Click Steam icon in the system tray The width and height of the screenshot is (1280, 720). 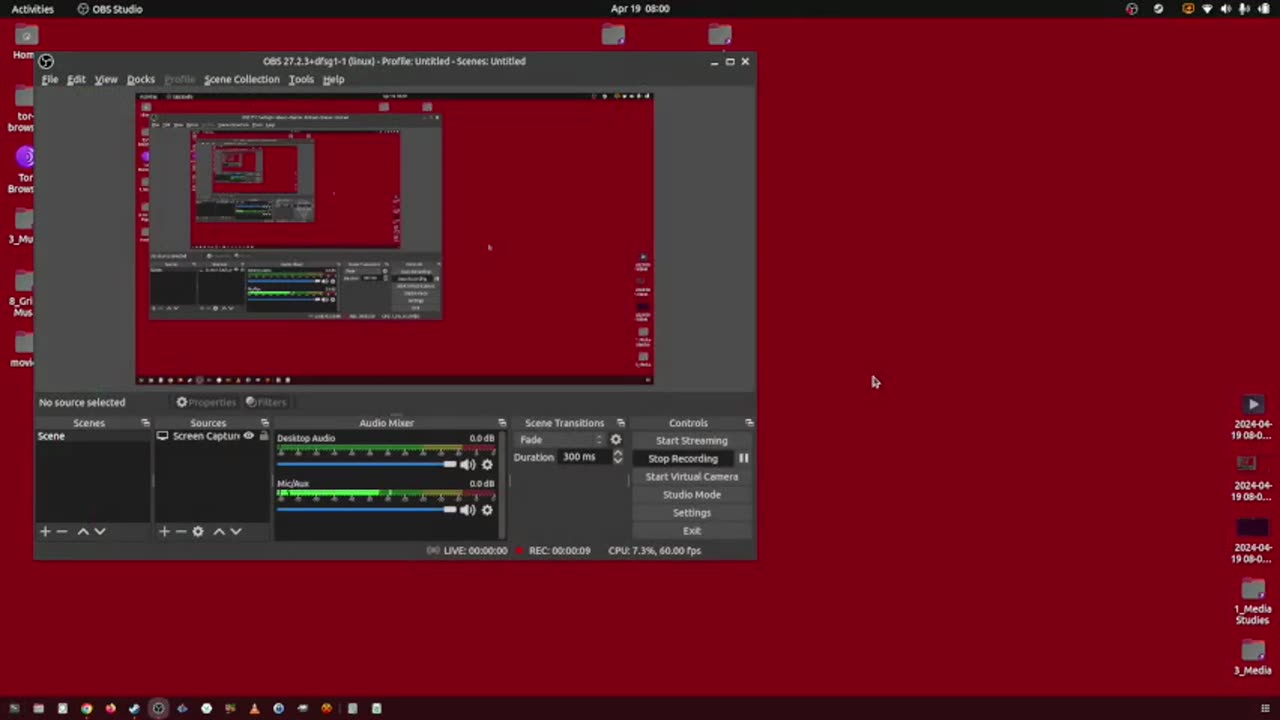tap(1158, 9)
